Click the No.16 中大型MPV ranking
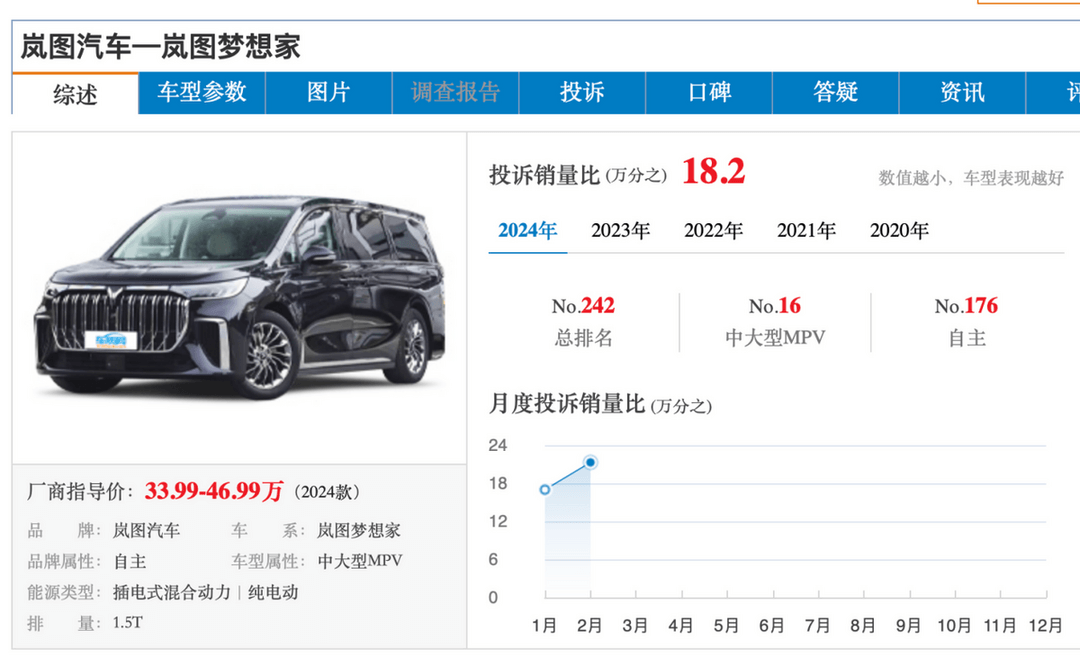The height and width of the screenshot is (658, 1080). (x=775, y=321)
